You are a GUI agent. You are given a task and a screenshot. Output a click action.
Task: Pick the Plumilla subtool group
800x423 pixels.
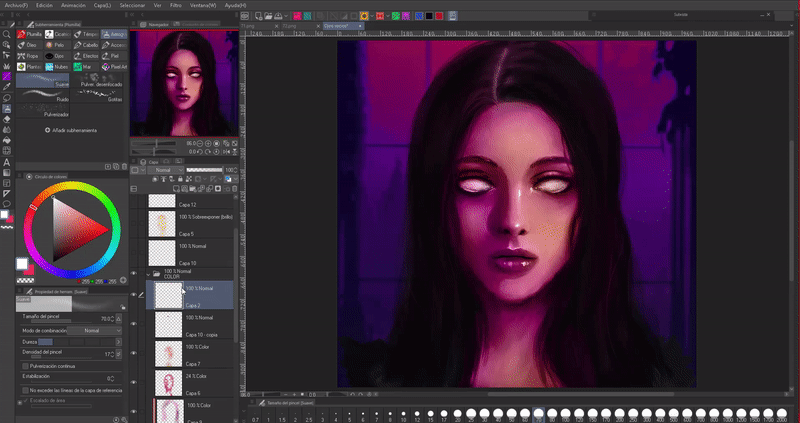(30, 33)
